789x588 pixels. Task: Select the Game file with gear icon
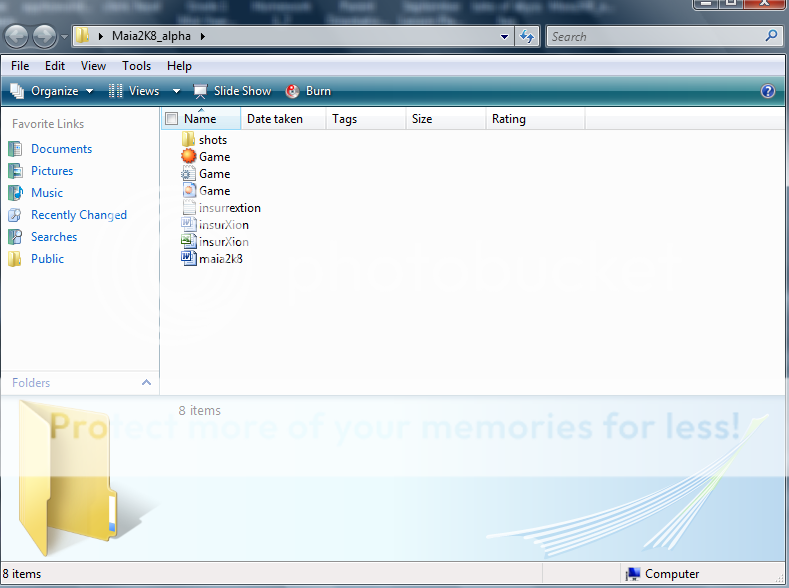pos(189,174)
